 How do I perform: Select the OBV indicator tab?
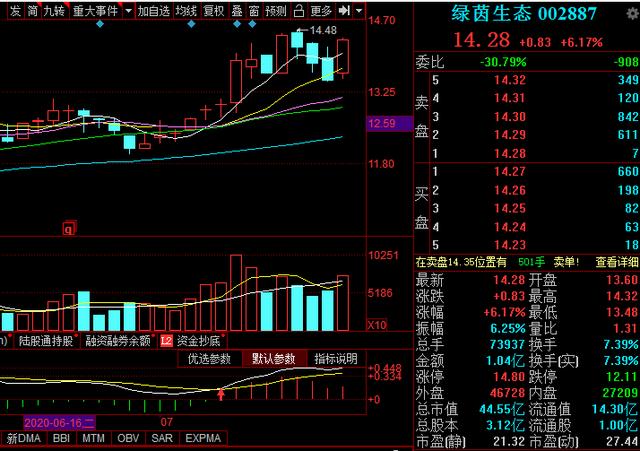point(128,438)
